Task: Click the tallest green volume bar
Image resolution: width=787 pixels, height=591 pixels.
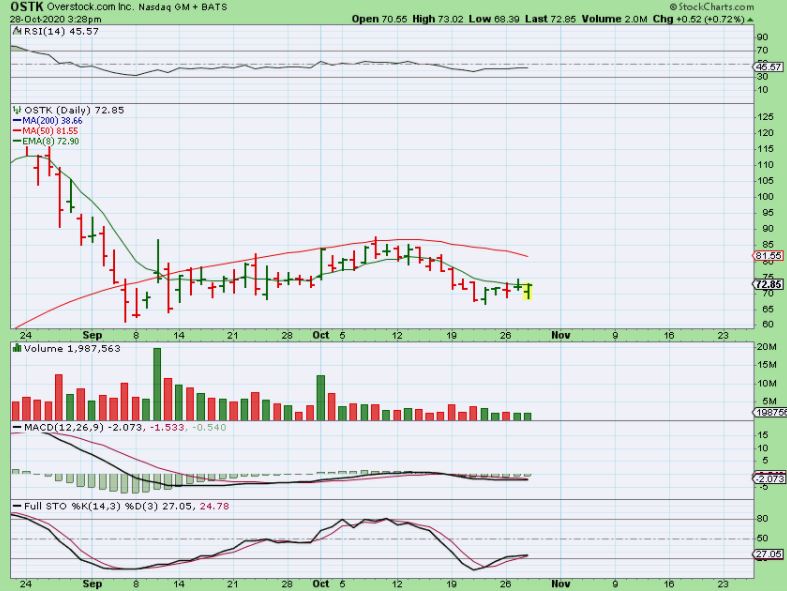Action: pyautogui.click(x=157, y=384)
